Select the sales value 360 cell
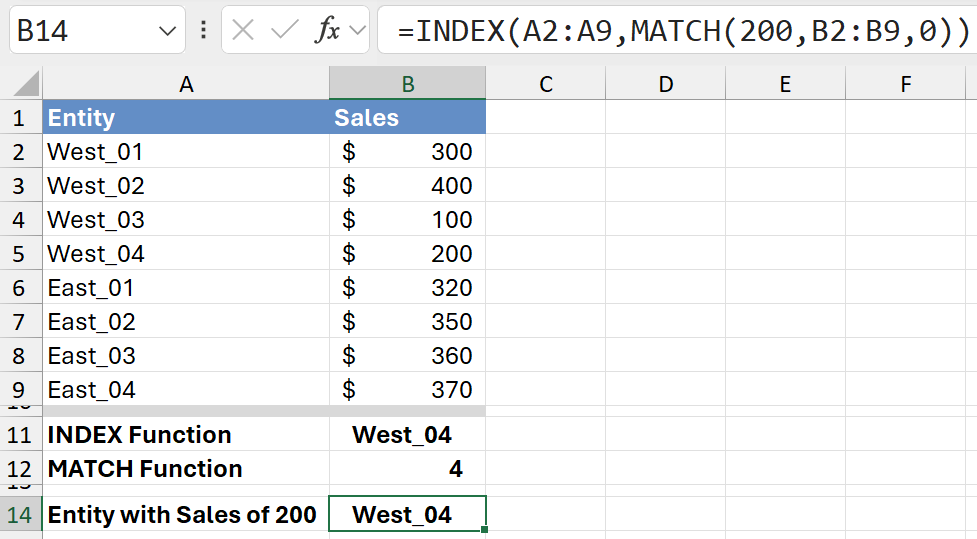Screen dimensions: 977x539 tap(407, 355)
